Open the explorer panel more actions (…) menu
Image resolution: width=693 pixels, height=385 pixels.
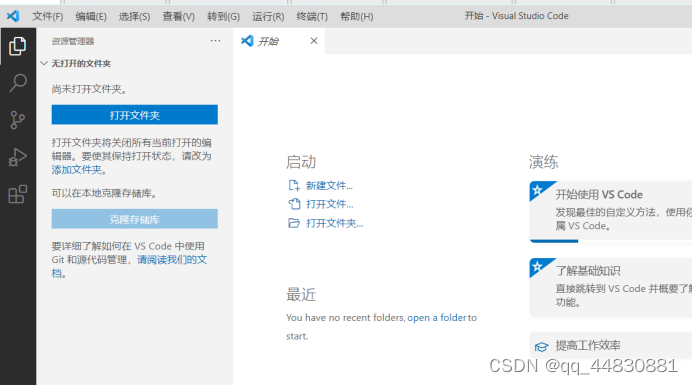215,41
